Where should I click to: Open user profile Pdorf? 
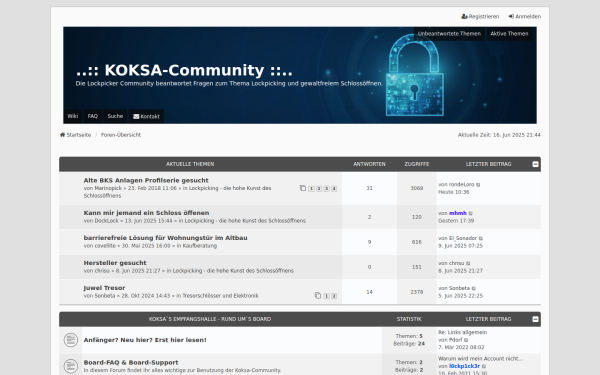[455, 340]
